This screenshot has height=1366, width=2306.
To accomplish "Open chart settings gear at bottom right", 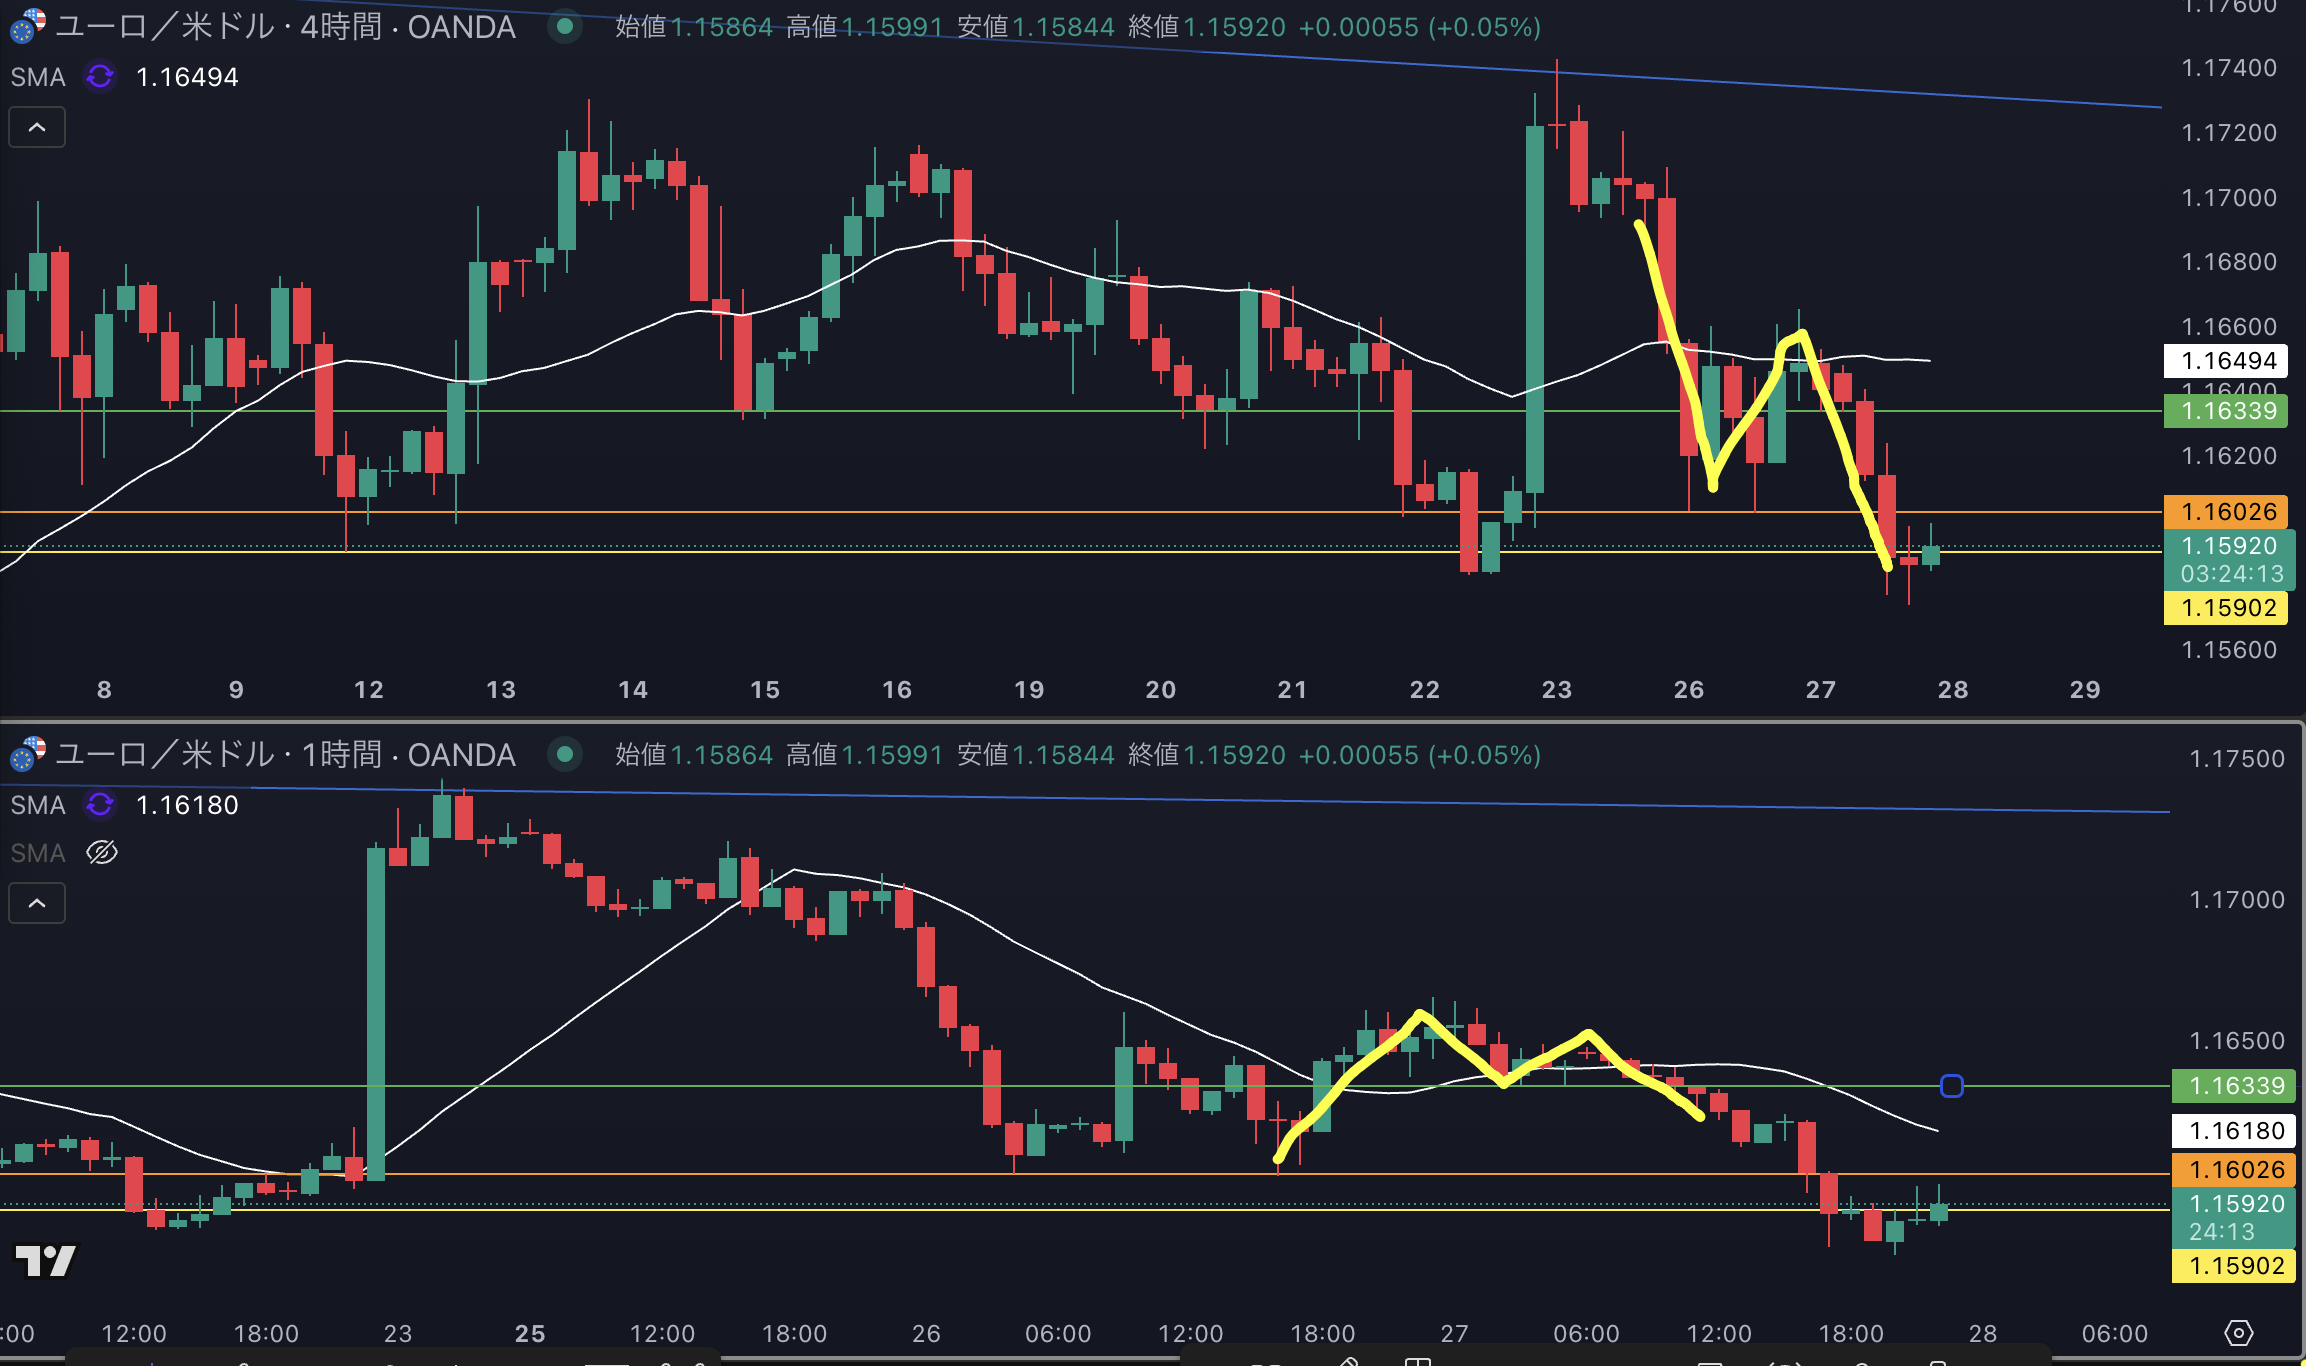I will (x=2238, y=1333).
